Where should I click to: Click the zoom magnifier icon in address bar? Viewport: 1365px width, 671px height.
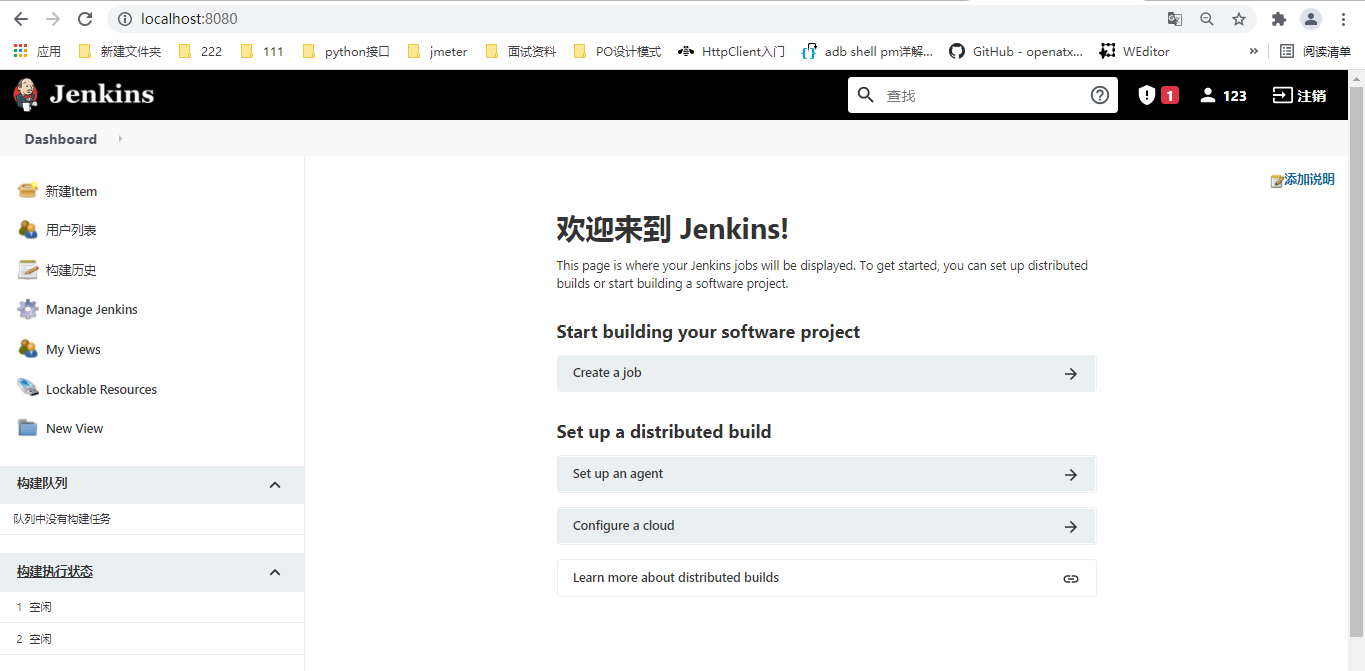click(1207, 19)
